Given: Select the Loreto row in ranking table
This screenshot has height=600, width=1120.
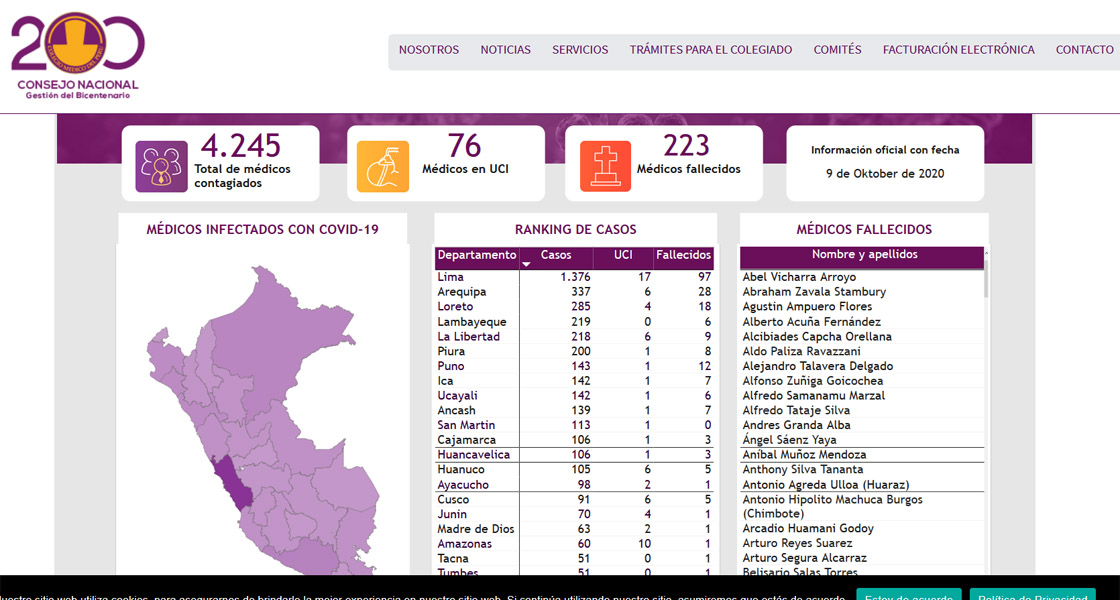Looking at the screenshot, I should [574, 306].
